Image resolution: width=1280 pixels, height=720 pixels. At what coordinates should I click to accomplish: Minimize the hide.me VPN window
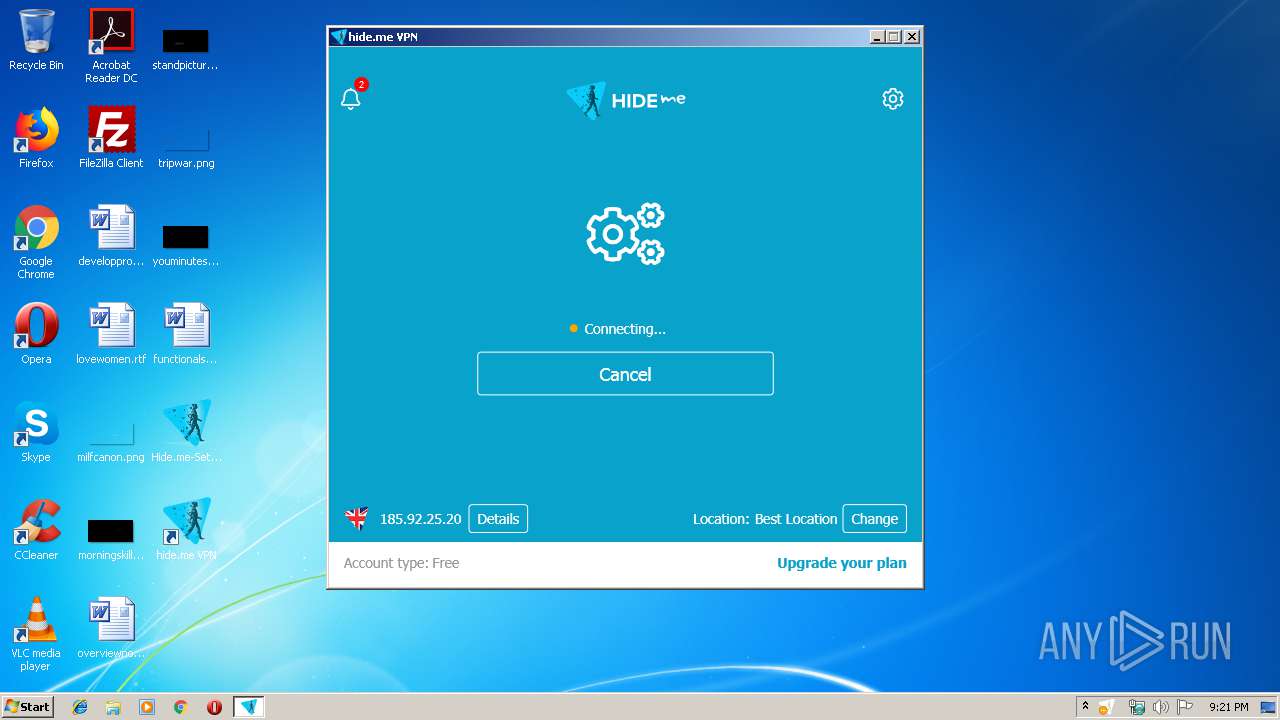[877, 37]
